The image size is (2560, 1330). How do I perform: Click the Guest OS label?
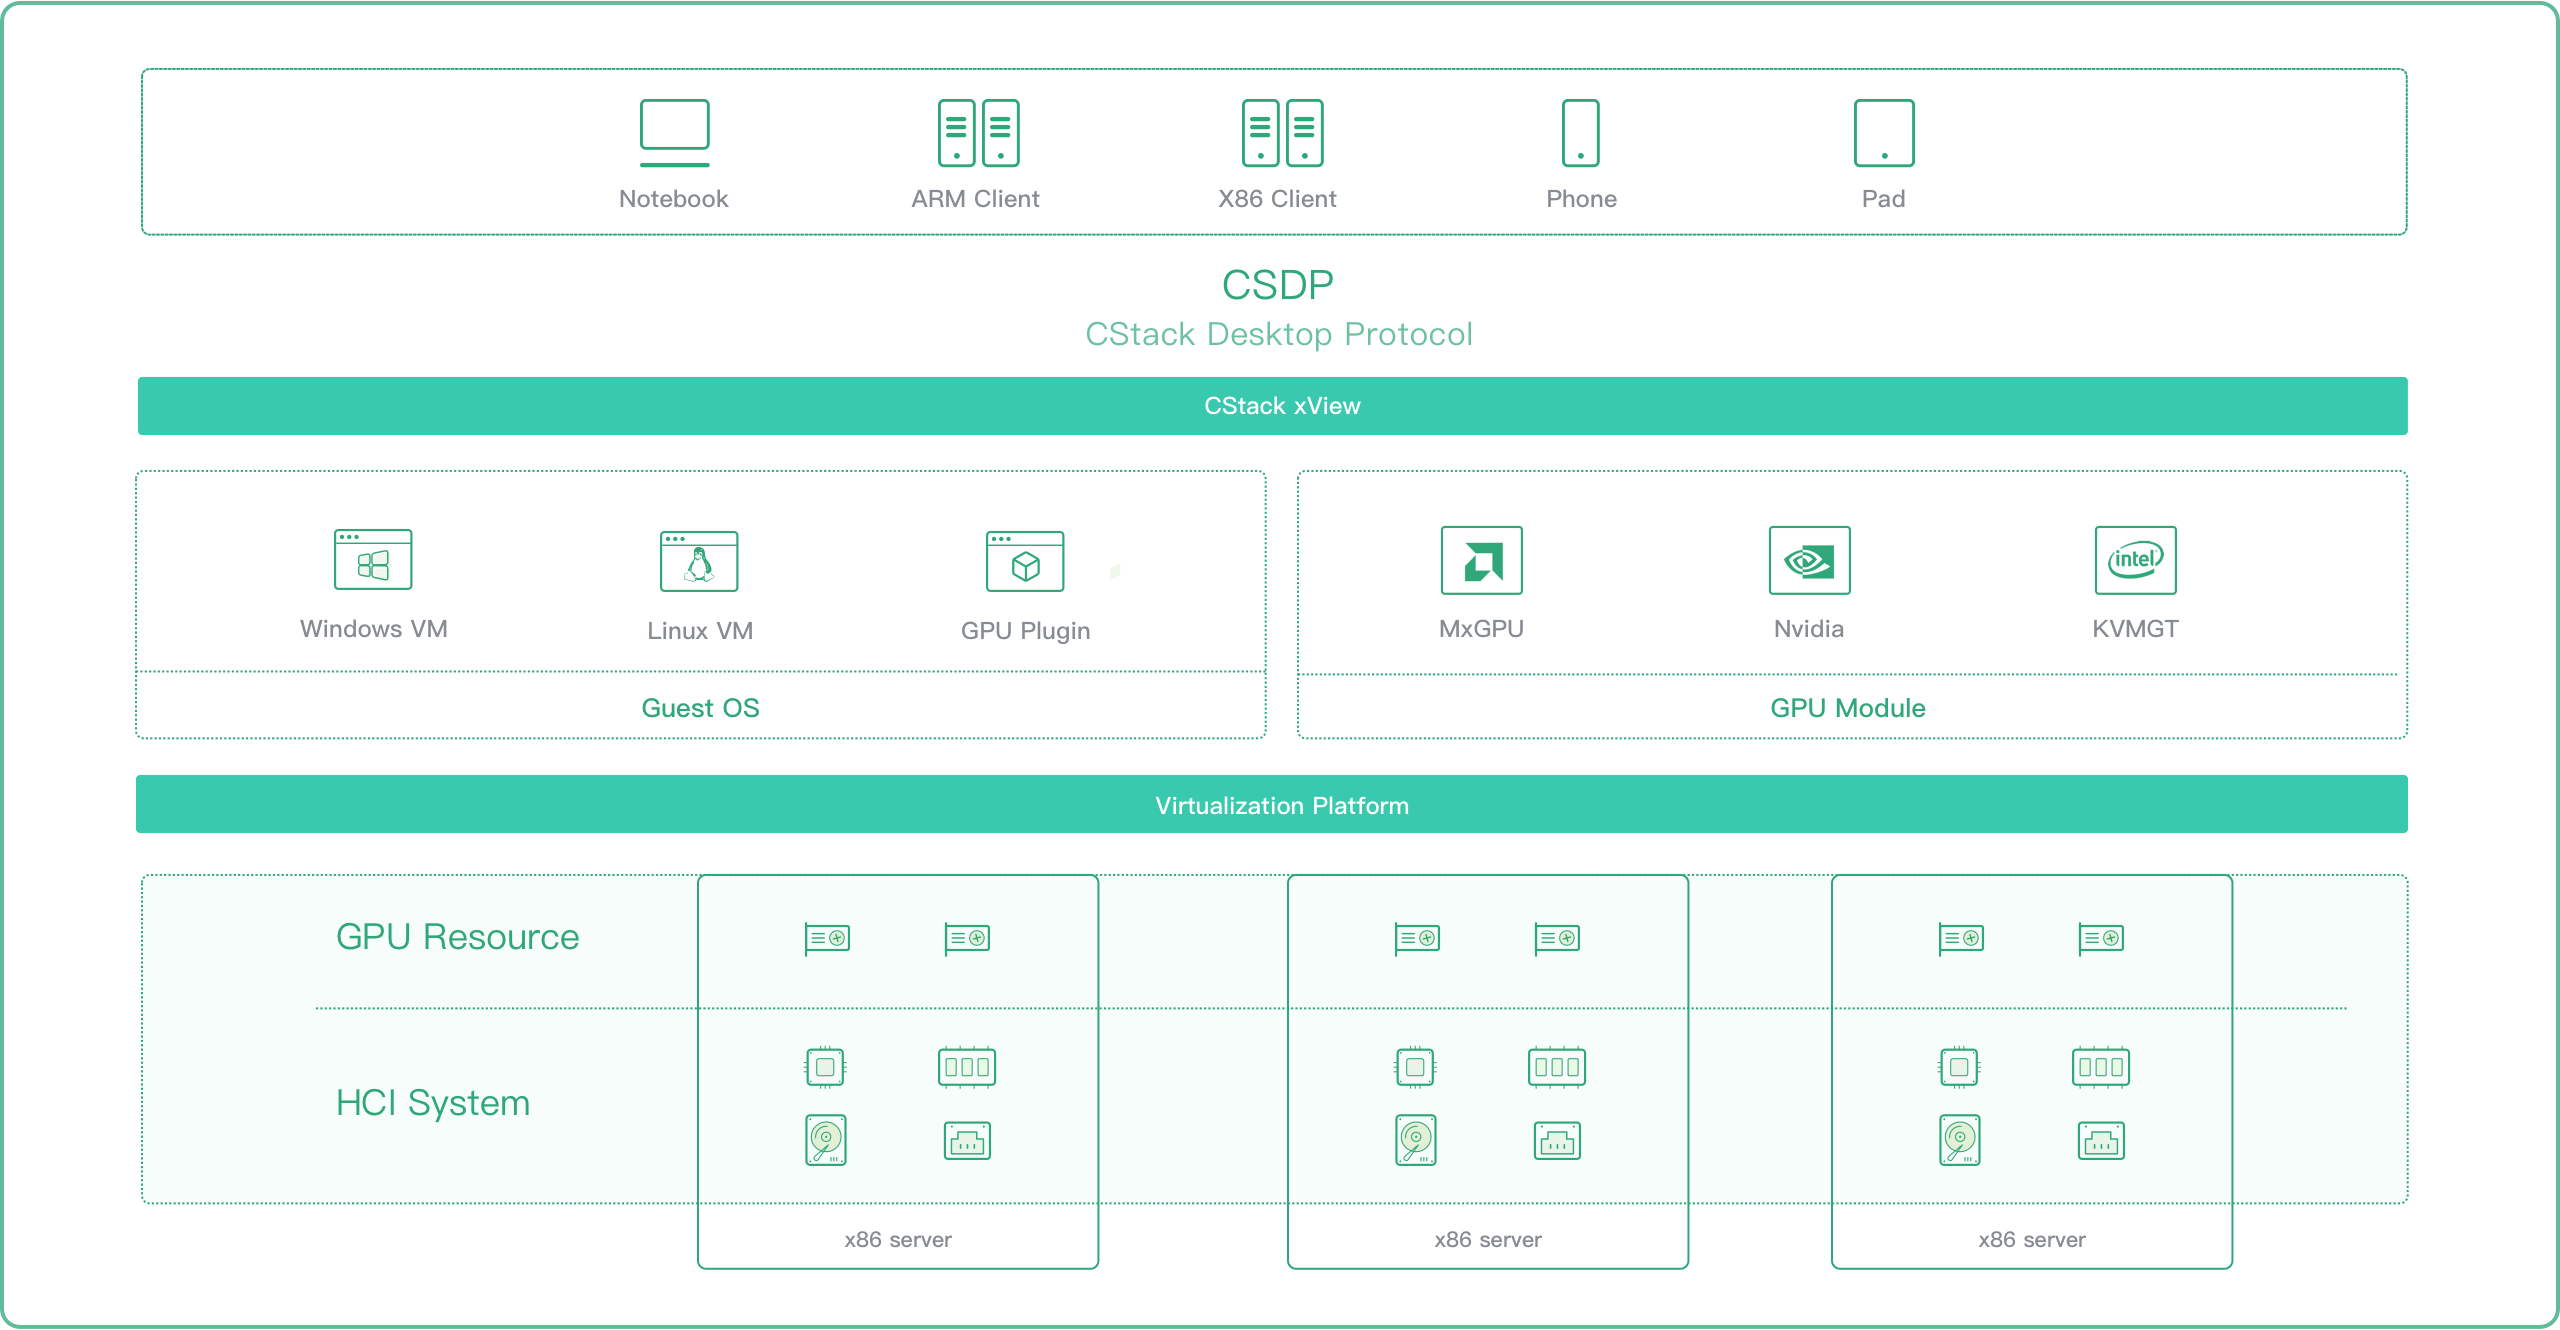pos(700,708)
